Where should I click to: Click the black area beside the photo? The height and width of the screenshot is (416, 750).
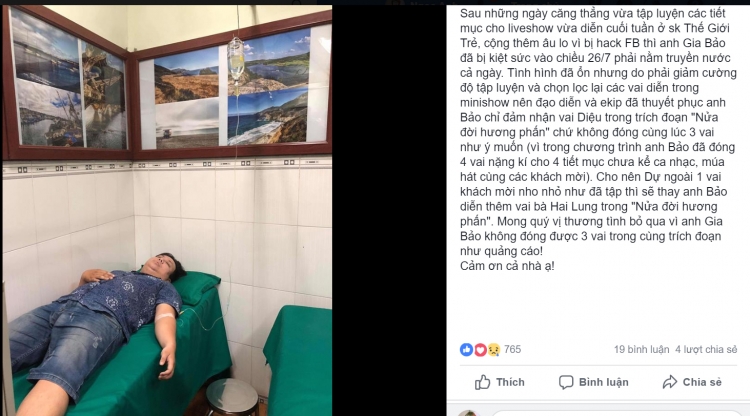389,210
